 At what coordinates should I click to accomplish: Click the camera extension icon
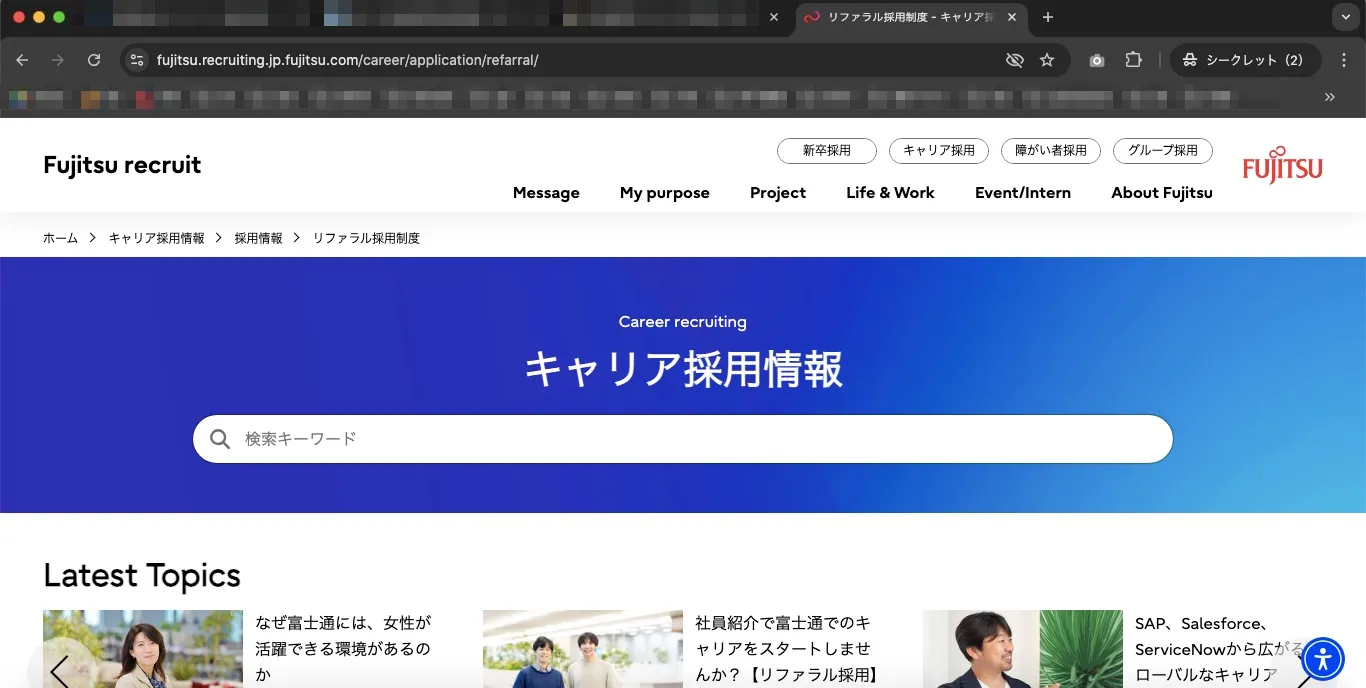1097,60
